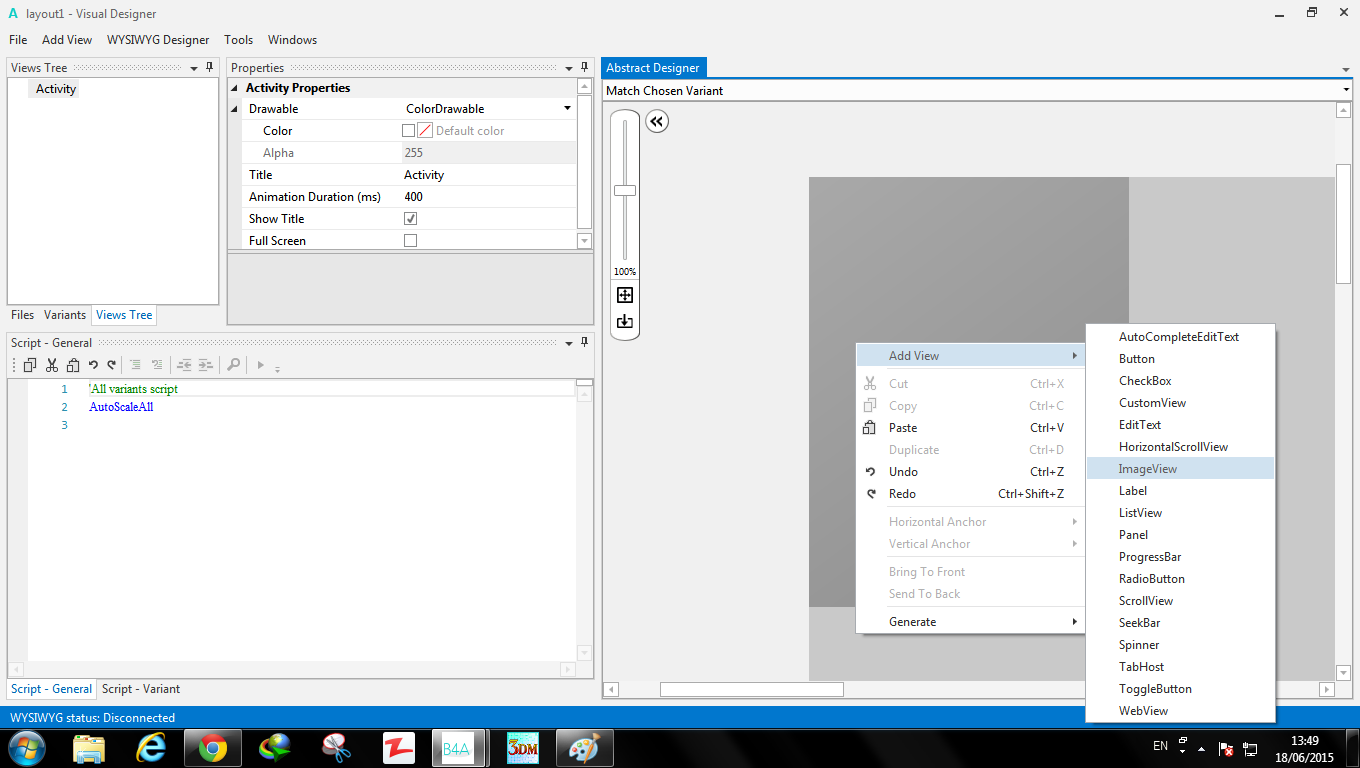Click the download-arrow icon below zoom slider

(625, 321)
